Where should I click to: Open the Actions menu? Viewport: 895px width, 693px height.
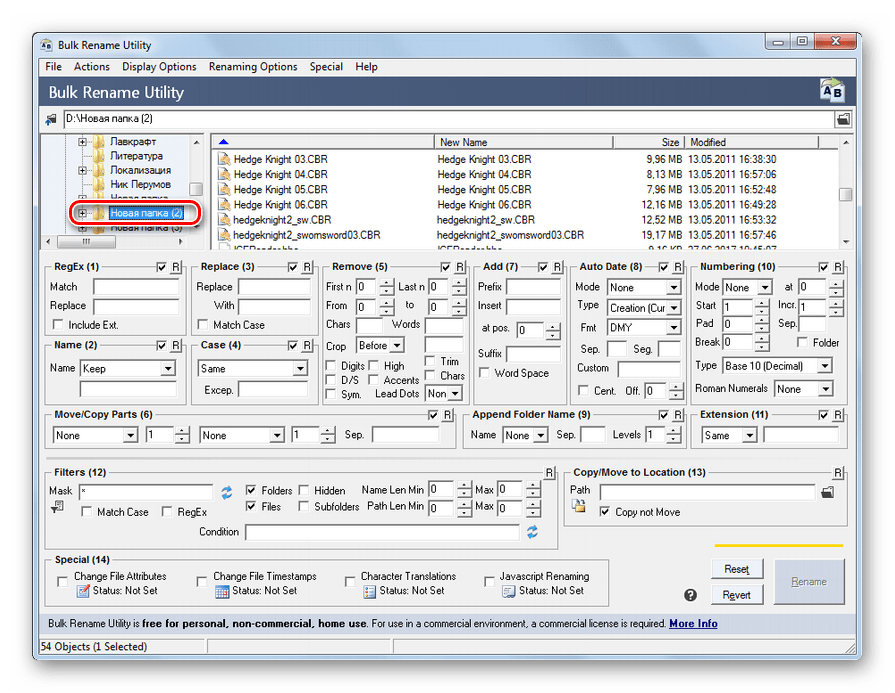point(91,67)
